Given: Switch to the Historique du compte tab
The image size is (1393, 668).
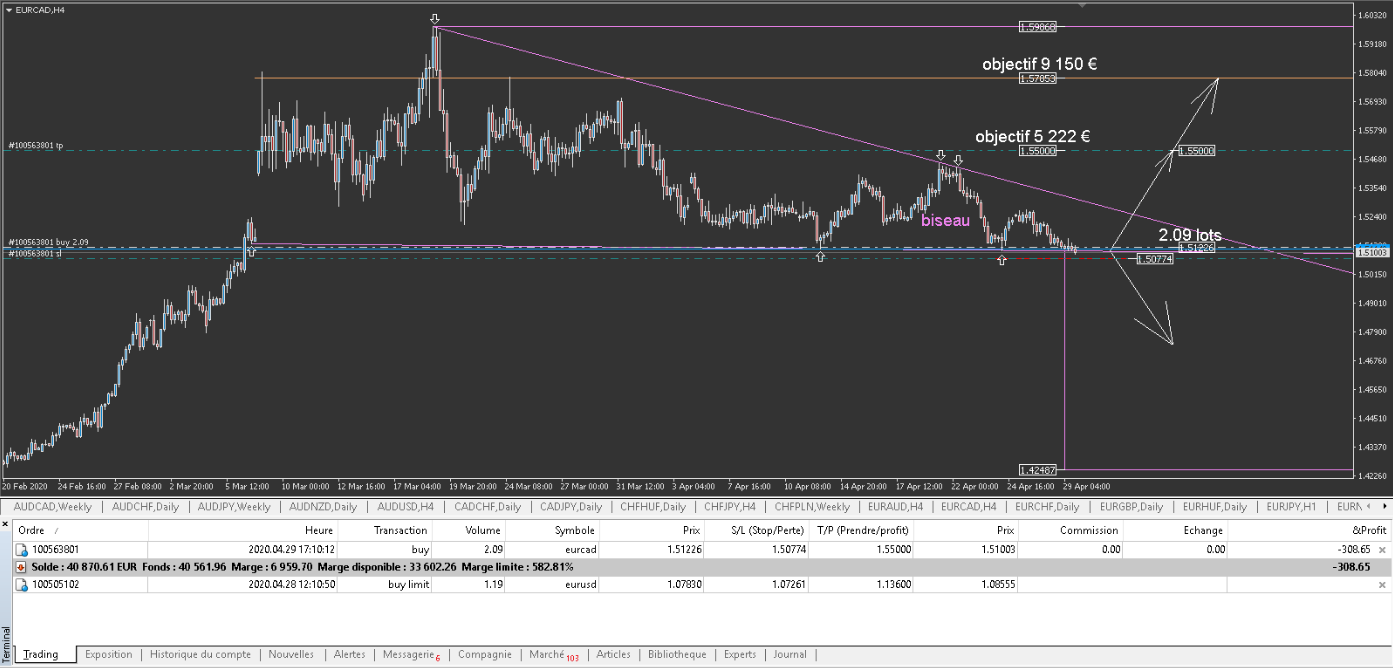Looking at the screenshot, I should pos(200,655).
